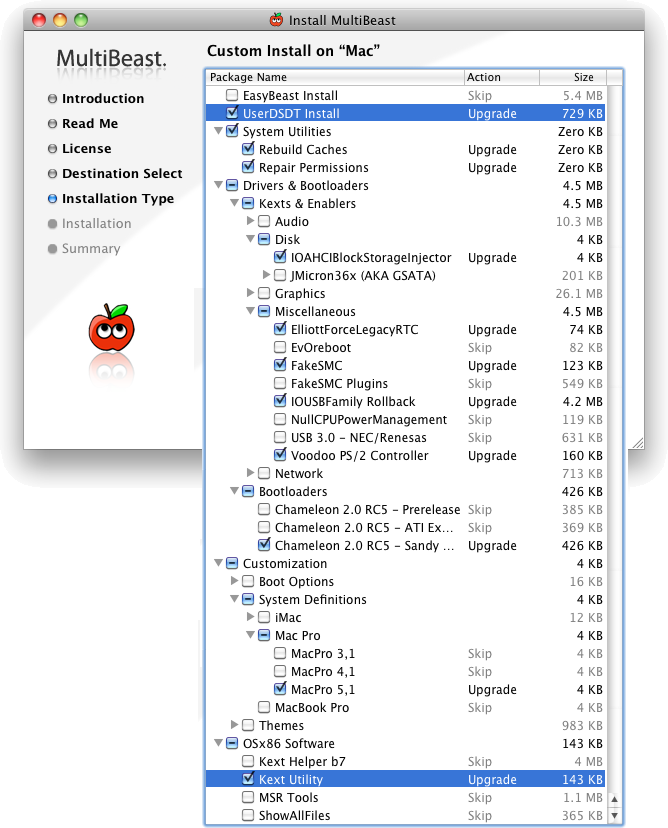
Task: Go to Read Me step
Action: (x=90, y=124)
